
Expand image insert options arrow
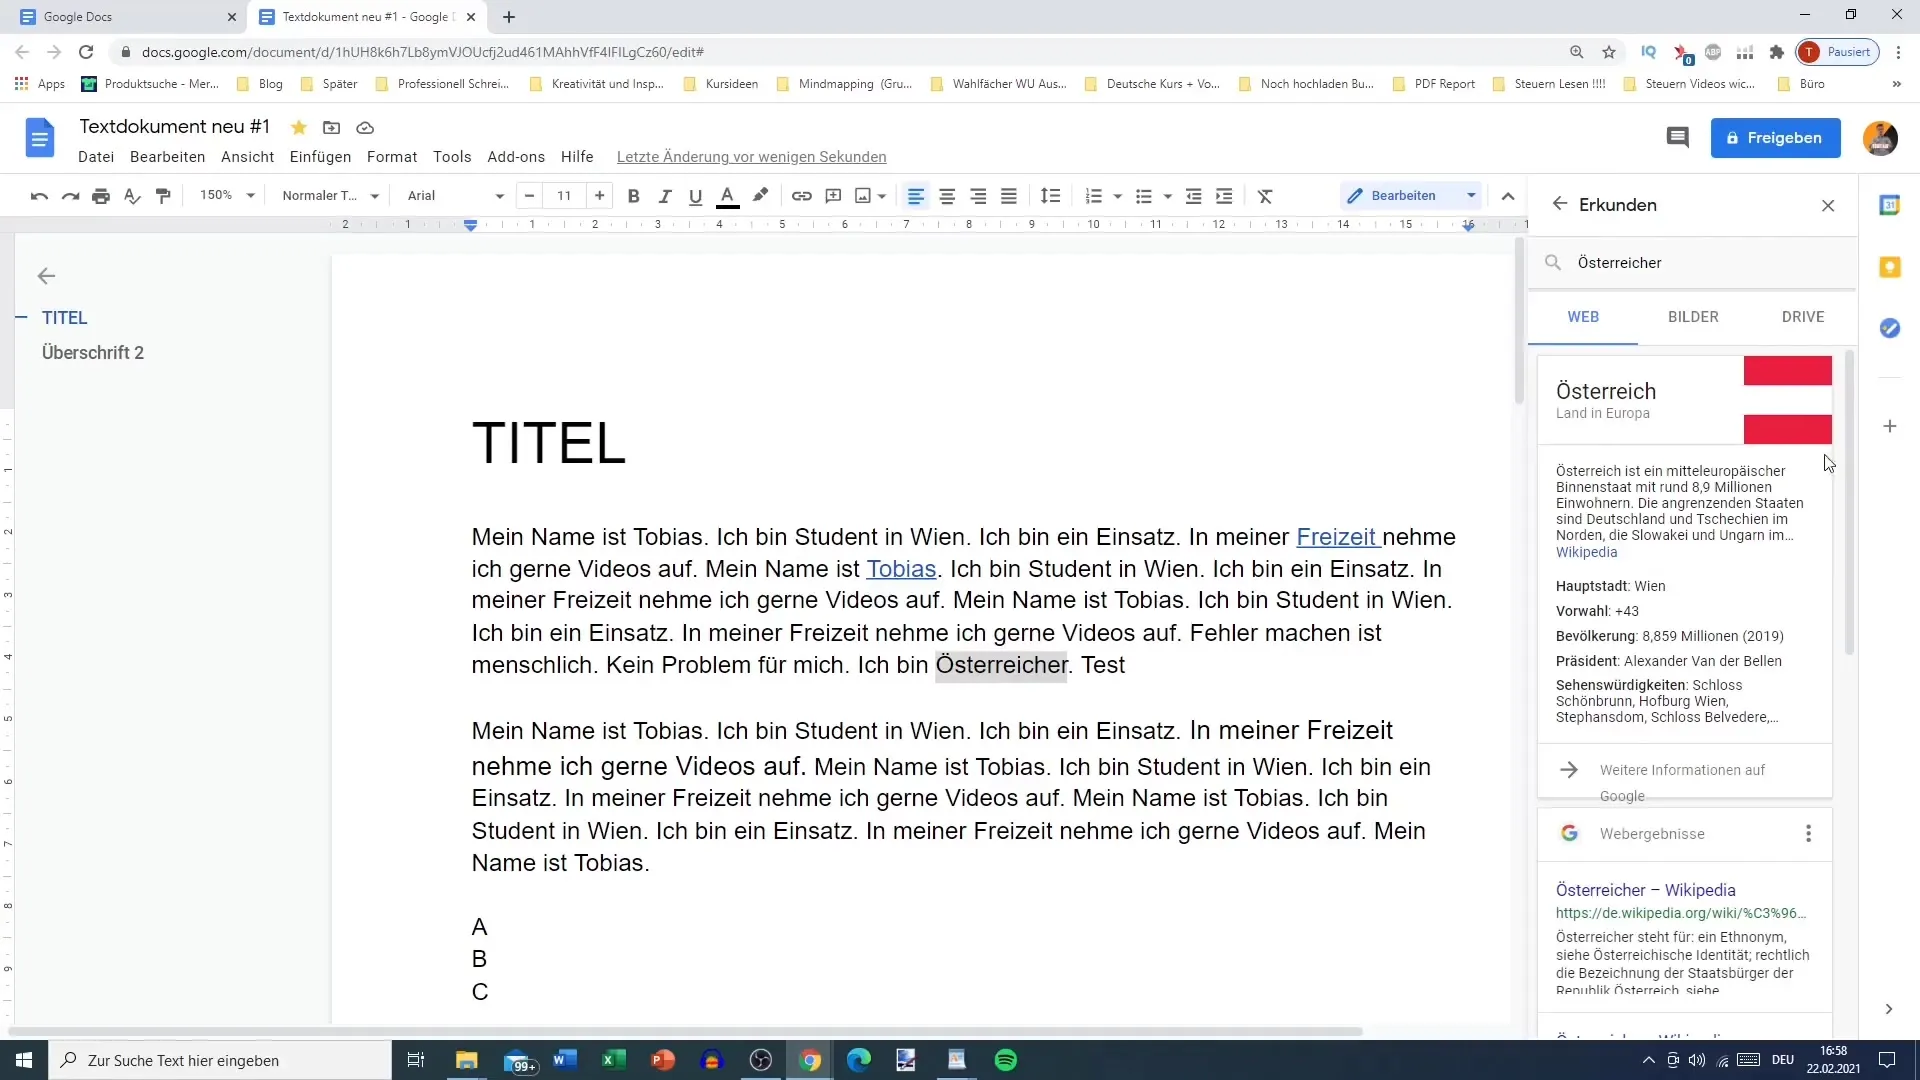(x=882, y=196)
